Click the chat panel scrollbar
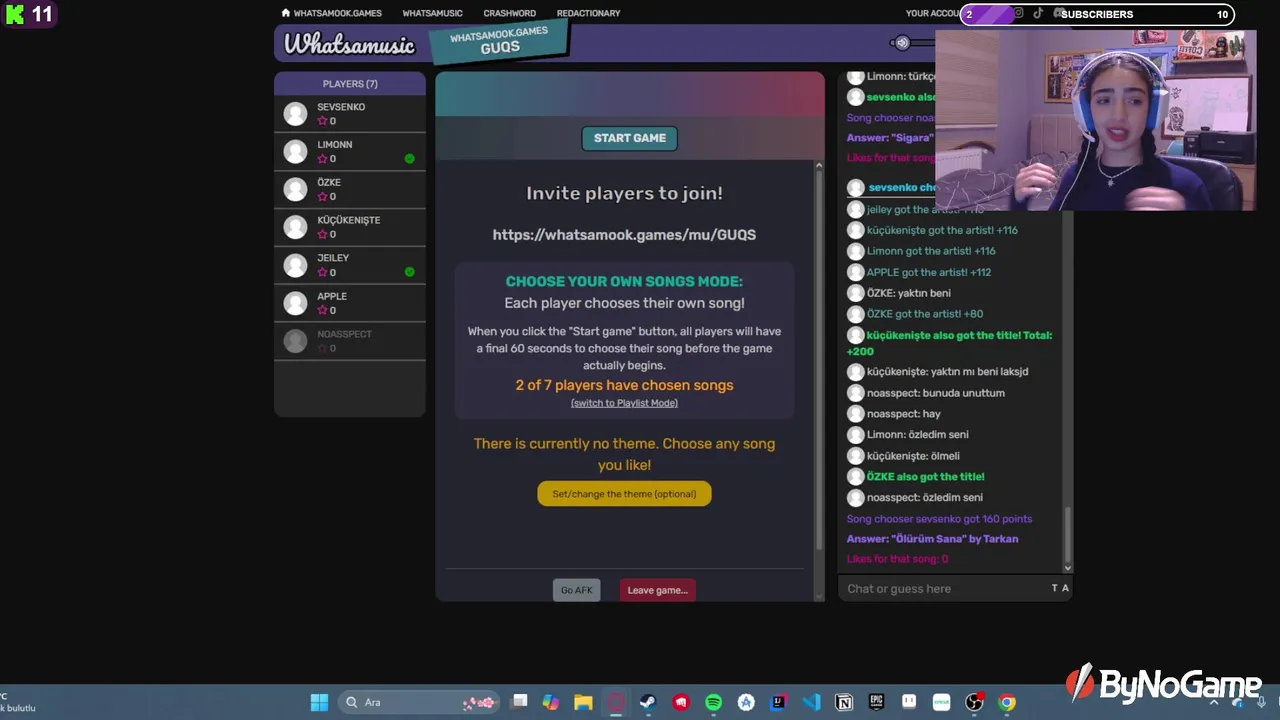This screenshot has height=720, width=1280. point(1067,538)
